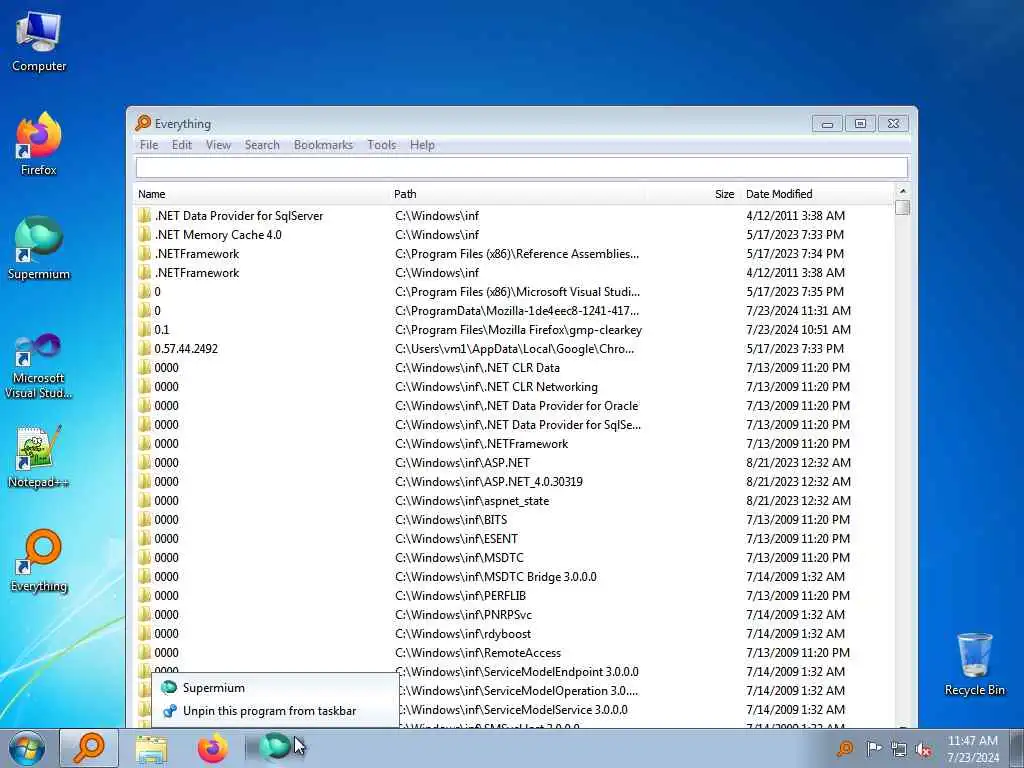
Task: Click the folder icon of 0.57.44.2492
Action: (x=144, y=348)
